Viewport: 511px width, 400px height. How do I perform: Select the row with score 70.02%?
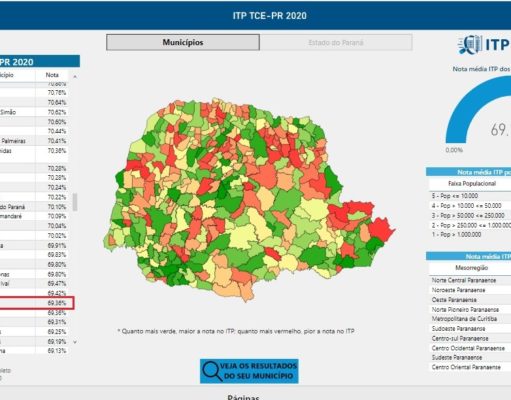tap(34, 236)
